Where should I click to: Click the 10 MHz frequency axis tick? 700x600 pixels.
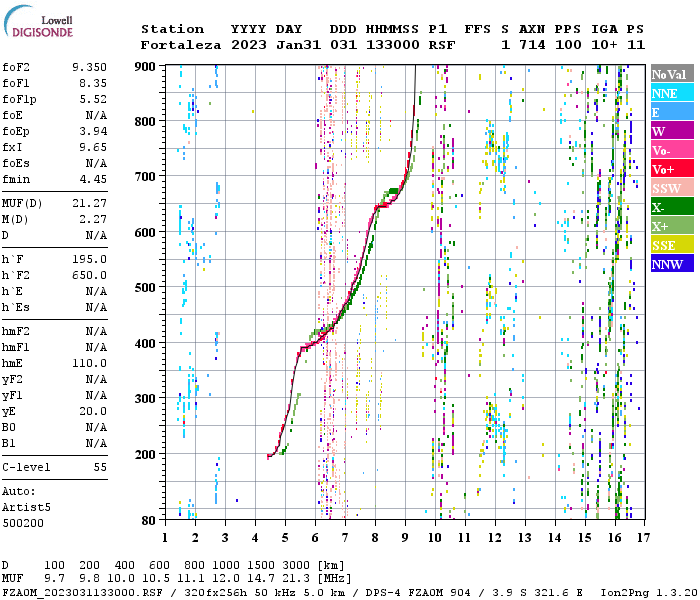click(x=435, y=537)
